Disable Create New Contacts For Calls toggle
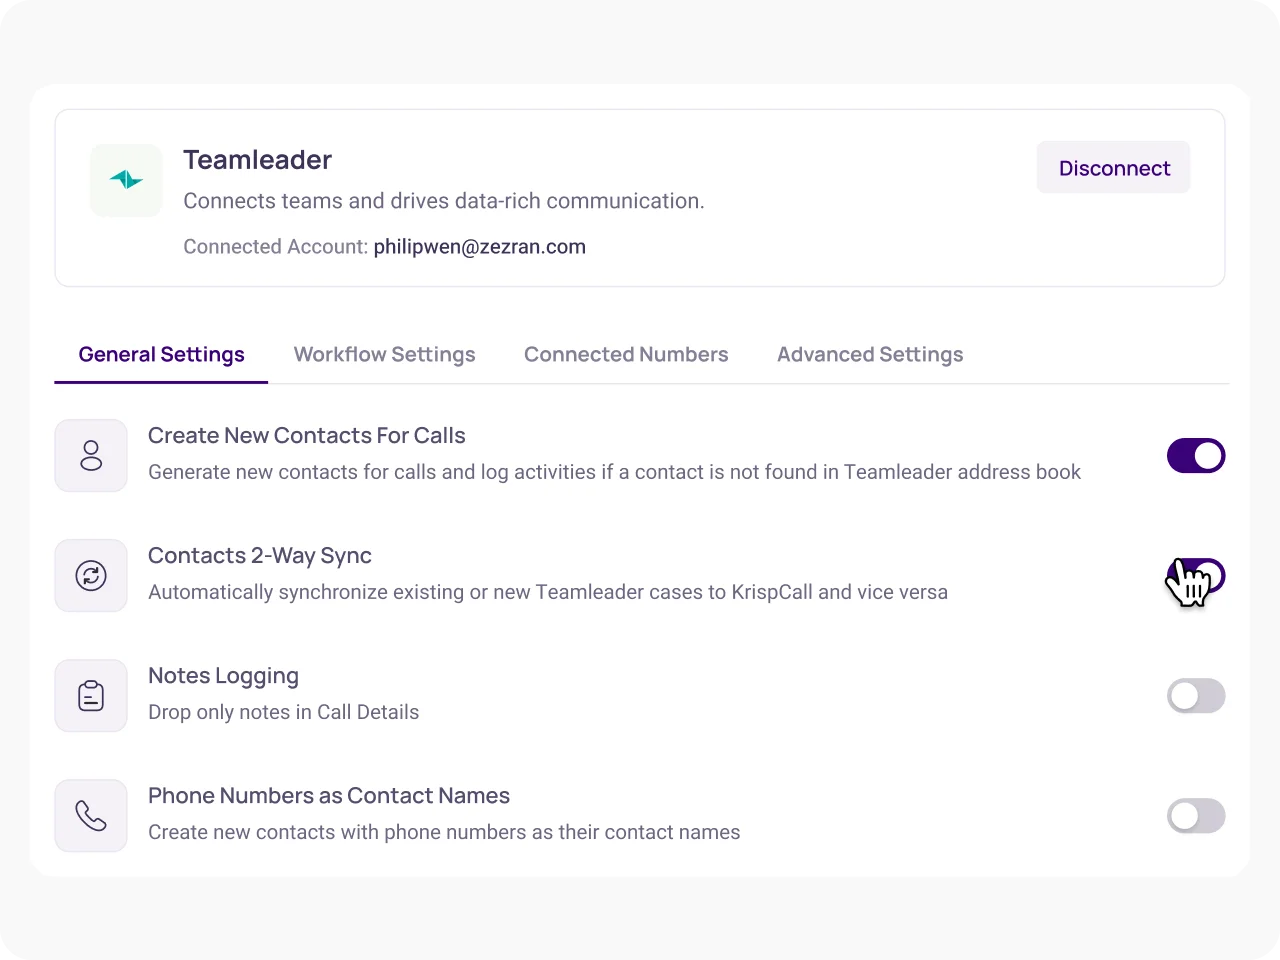Screen dimensions: 1280x960 1196,456
